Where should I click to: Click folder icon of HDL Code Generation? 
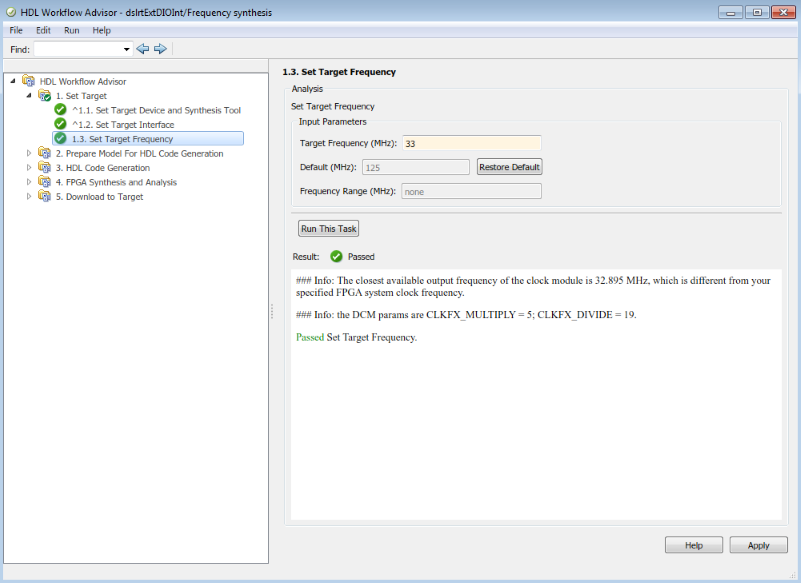[44, 168]
